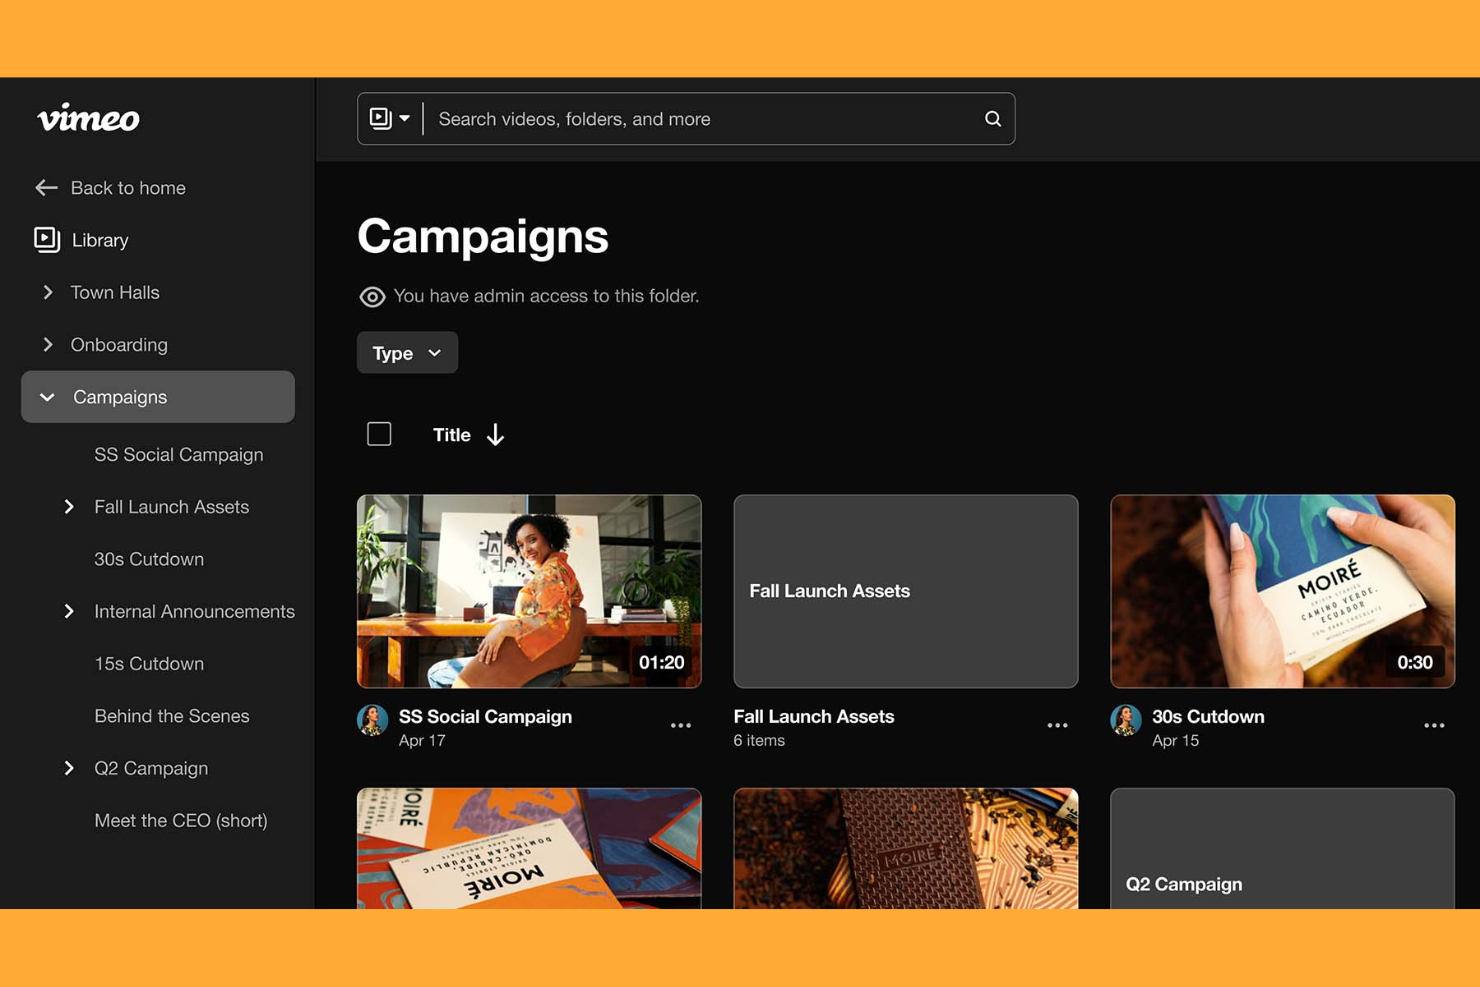Open the Fall Launch Assets folder card
1480x987 pixels.
pyautogui.click(x=905, y=591)
